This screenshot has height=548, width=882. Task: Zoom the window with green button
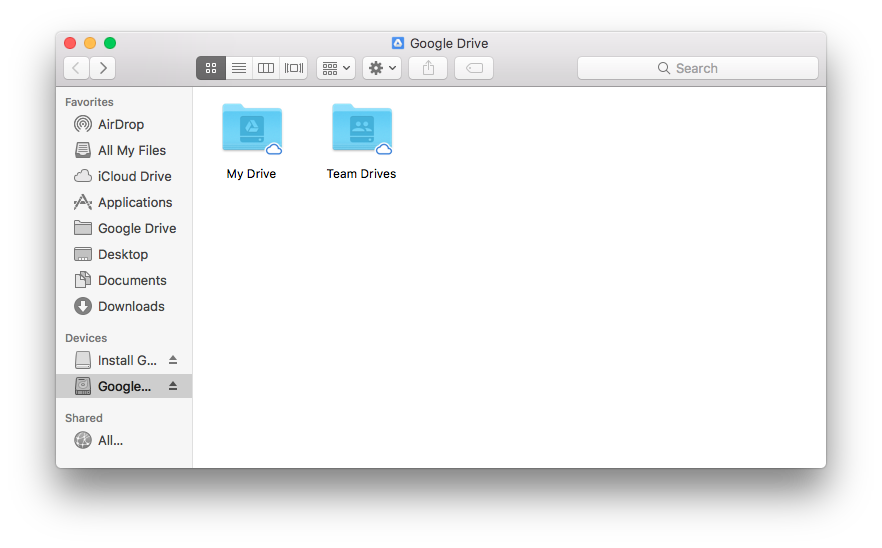click(110, 43)
